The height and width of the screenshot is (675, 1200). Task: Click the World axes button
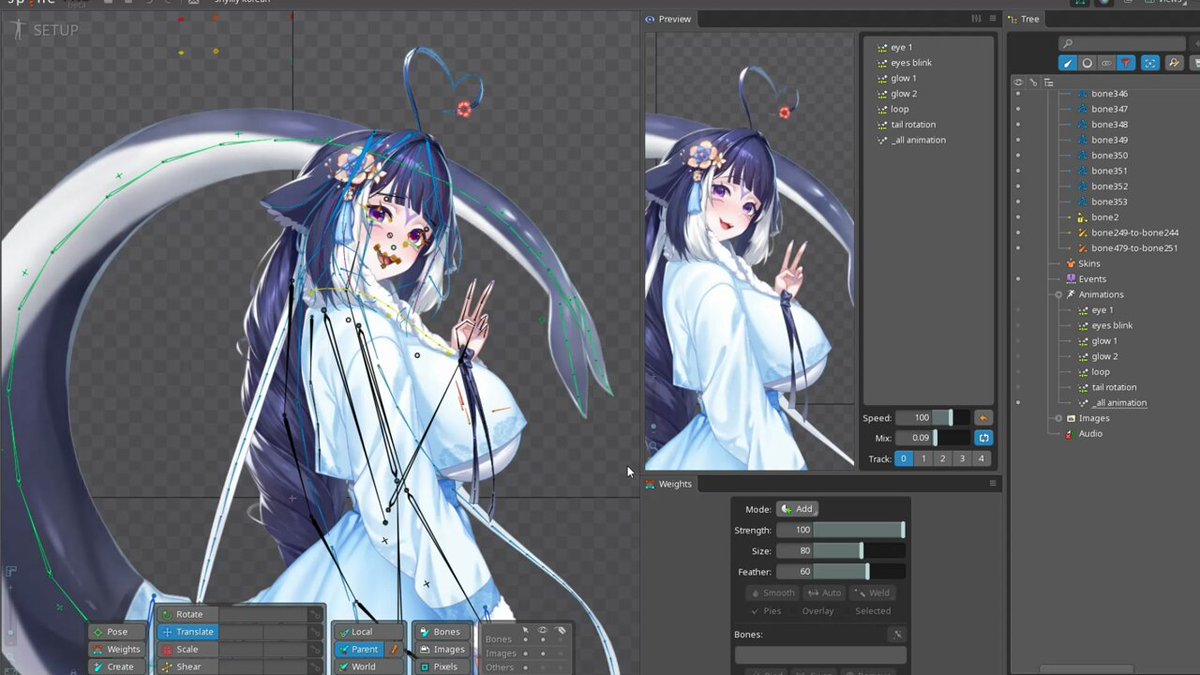(x=370, y=666)
